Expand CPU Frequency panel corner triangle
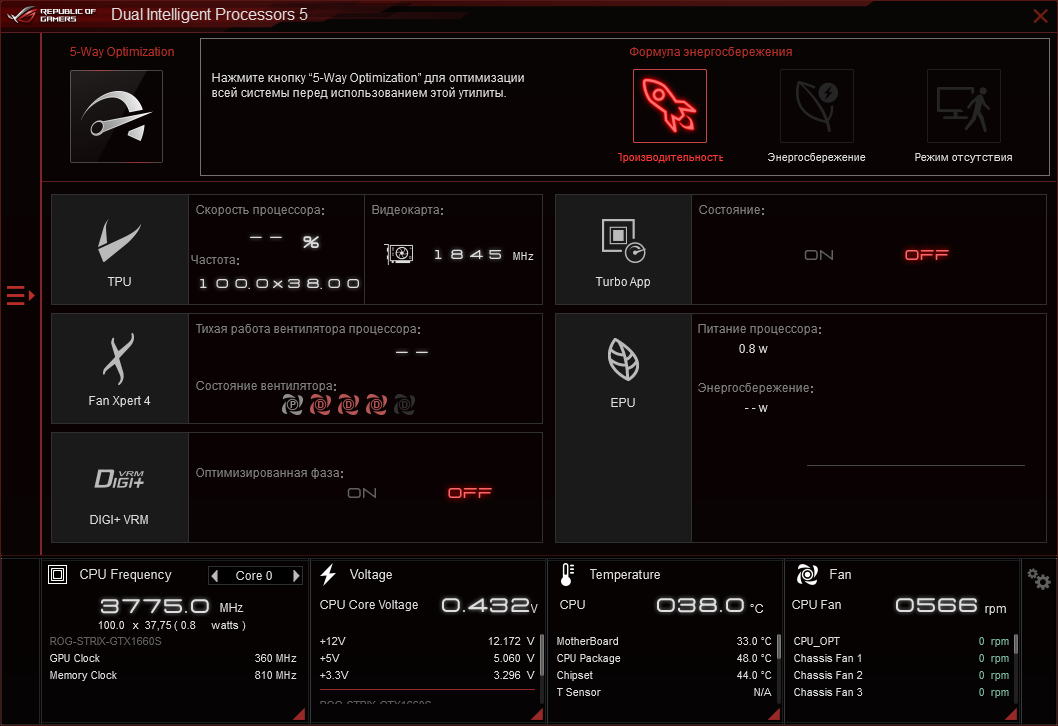1058x726 pixels. tap(299, 715)
